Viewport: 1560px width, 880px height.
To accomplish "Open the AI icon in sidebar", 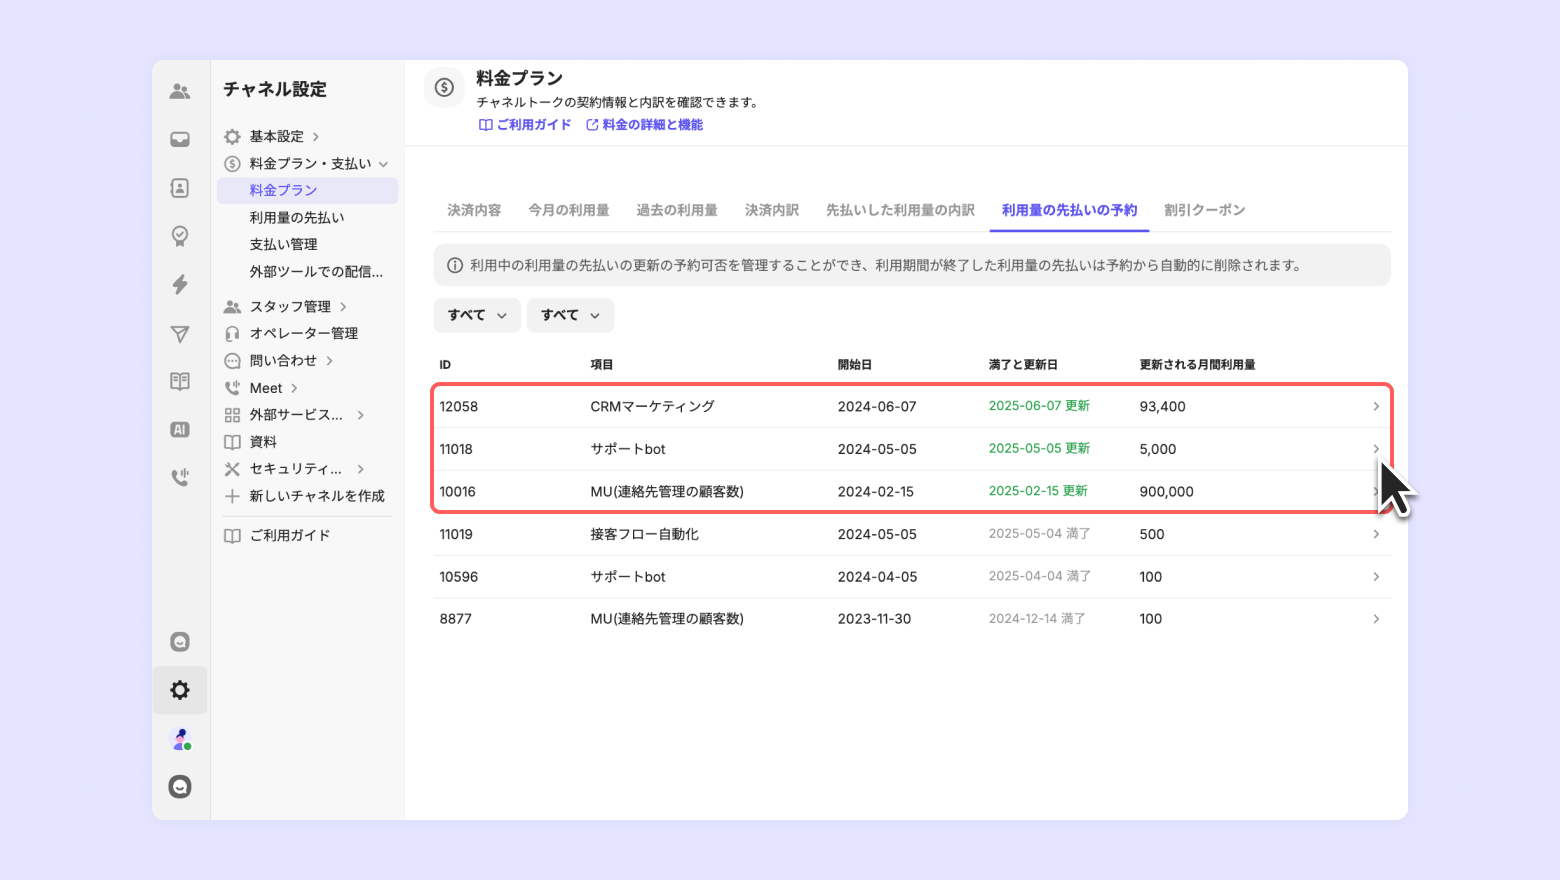I will pyautogui.click(x=180, y=429).
